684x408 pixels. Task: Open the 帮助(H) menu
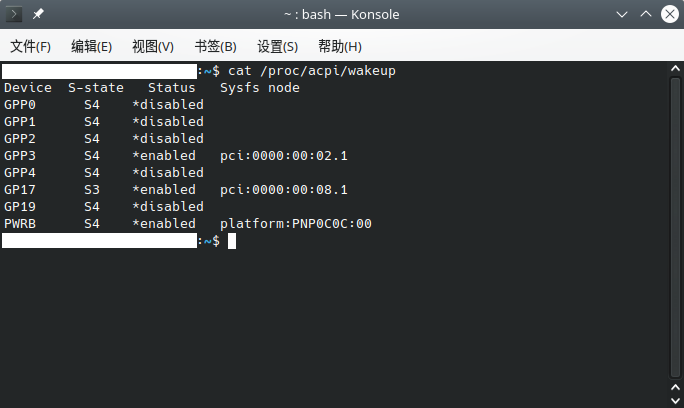tap(340, 46)
